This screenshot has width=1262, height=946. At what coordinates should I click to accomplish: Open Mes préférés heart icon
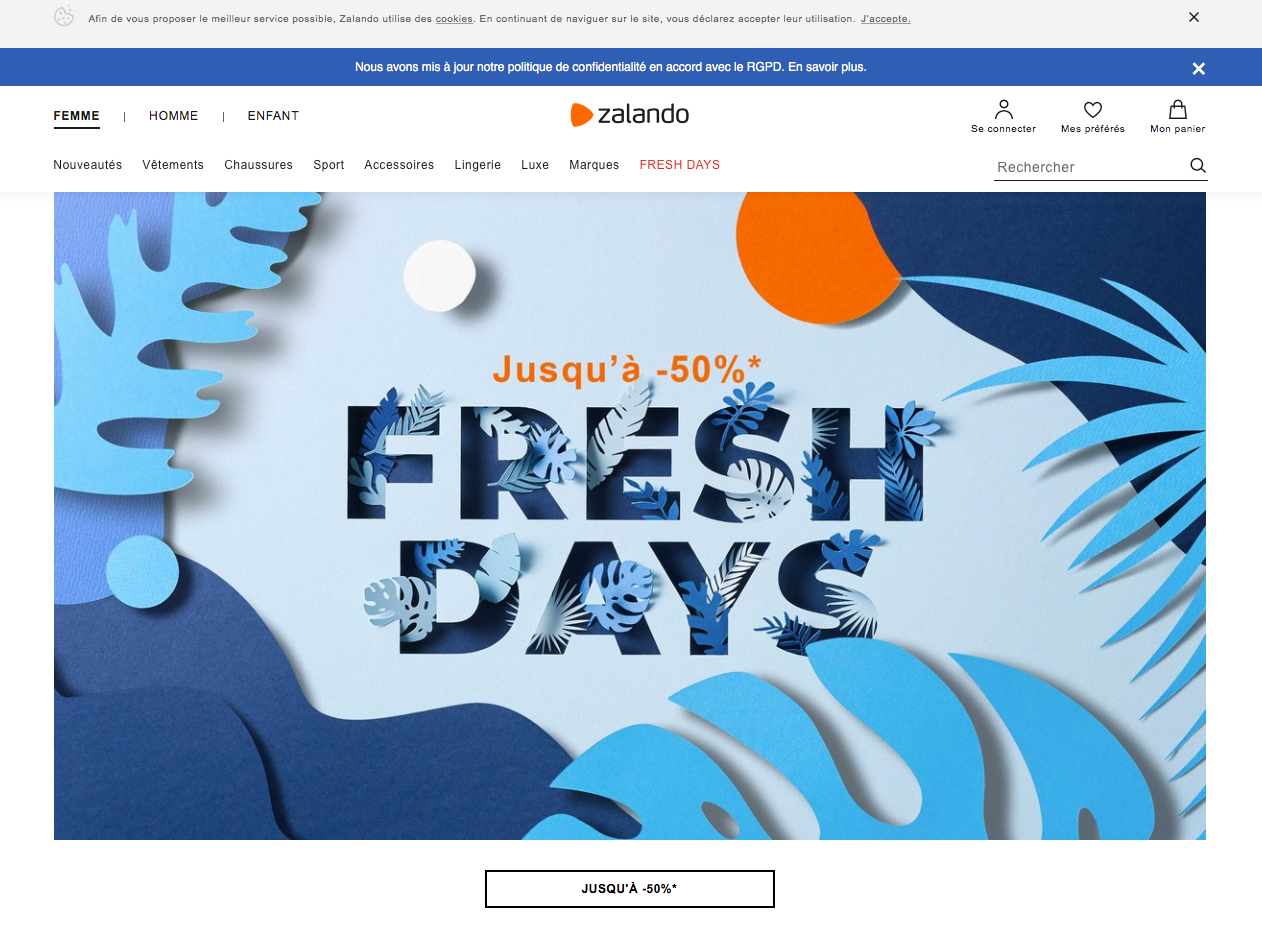[1093, 109]
